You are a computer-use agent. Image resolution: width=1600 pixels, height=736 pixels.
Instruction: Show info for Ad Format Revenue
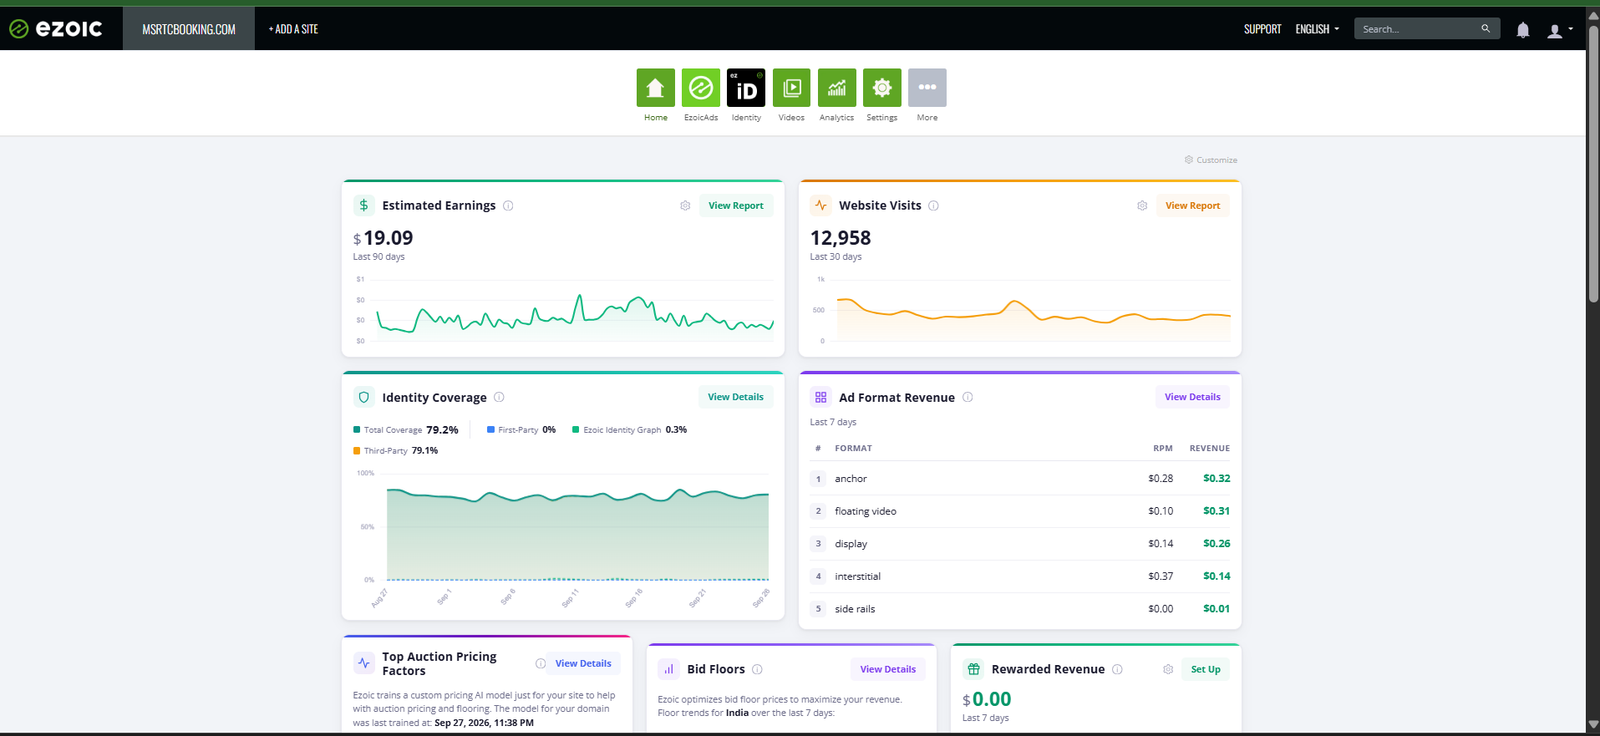coord(967,397)
